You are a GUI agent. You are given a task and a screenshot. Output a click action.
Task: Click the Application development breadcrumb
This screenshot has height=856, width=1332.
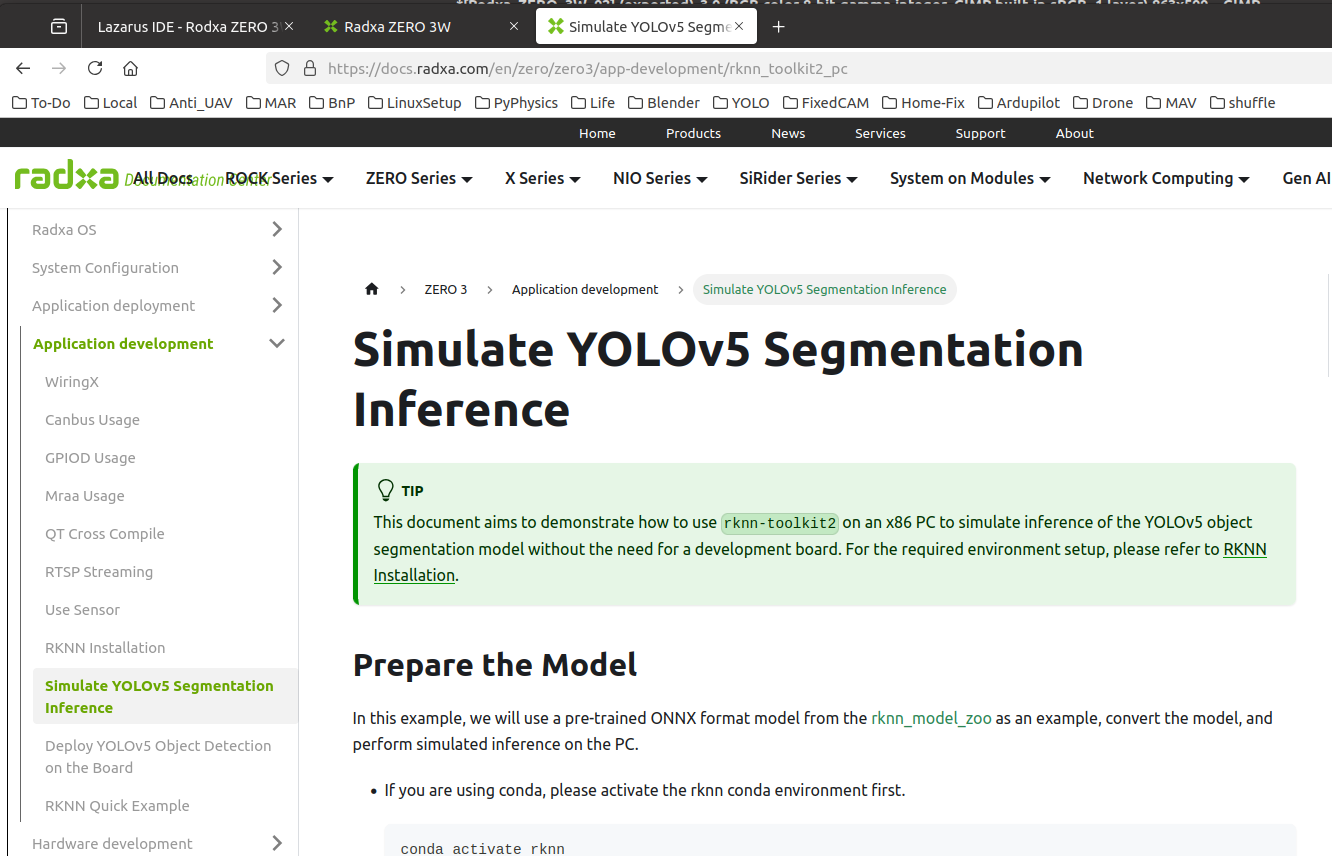click(x=585, y=289)
